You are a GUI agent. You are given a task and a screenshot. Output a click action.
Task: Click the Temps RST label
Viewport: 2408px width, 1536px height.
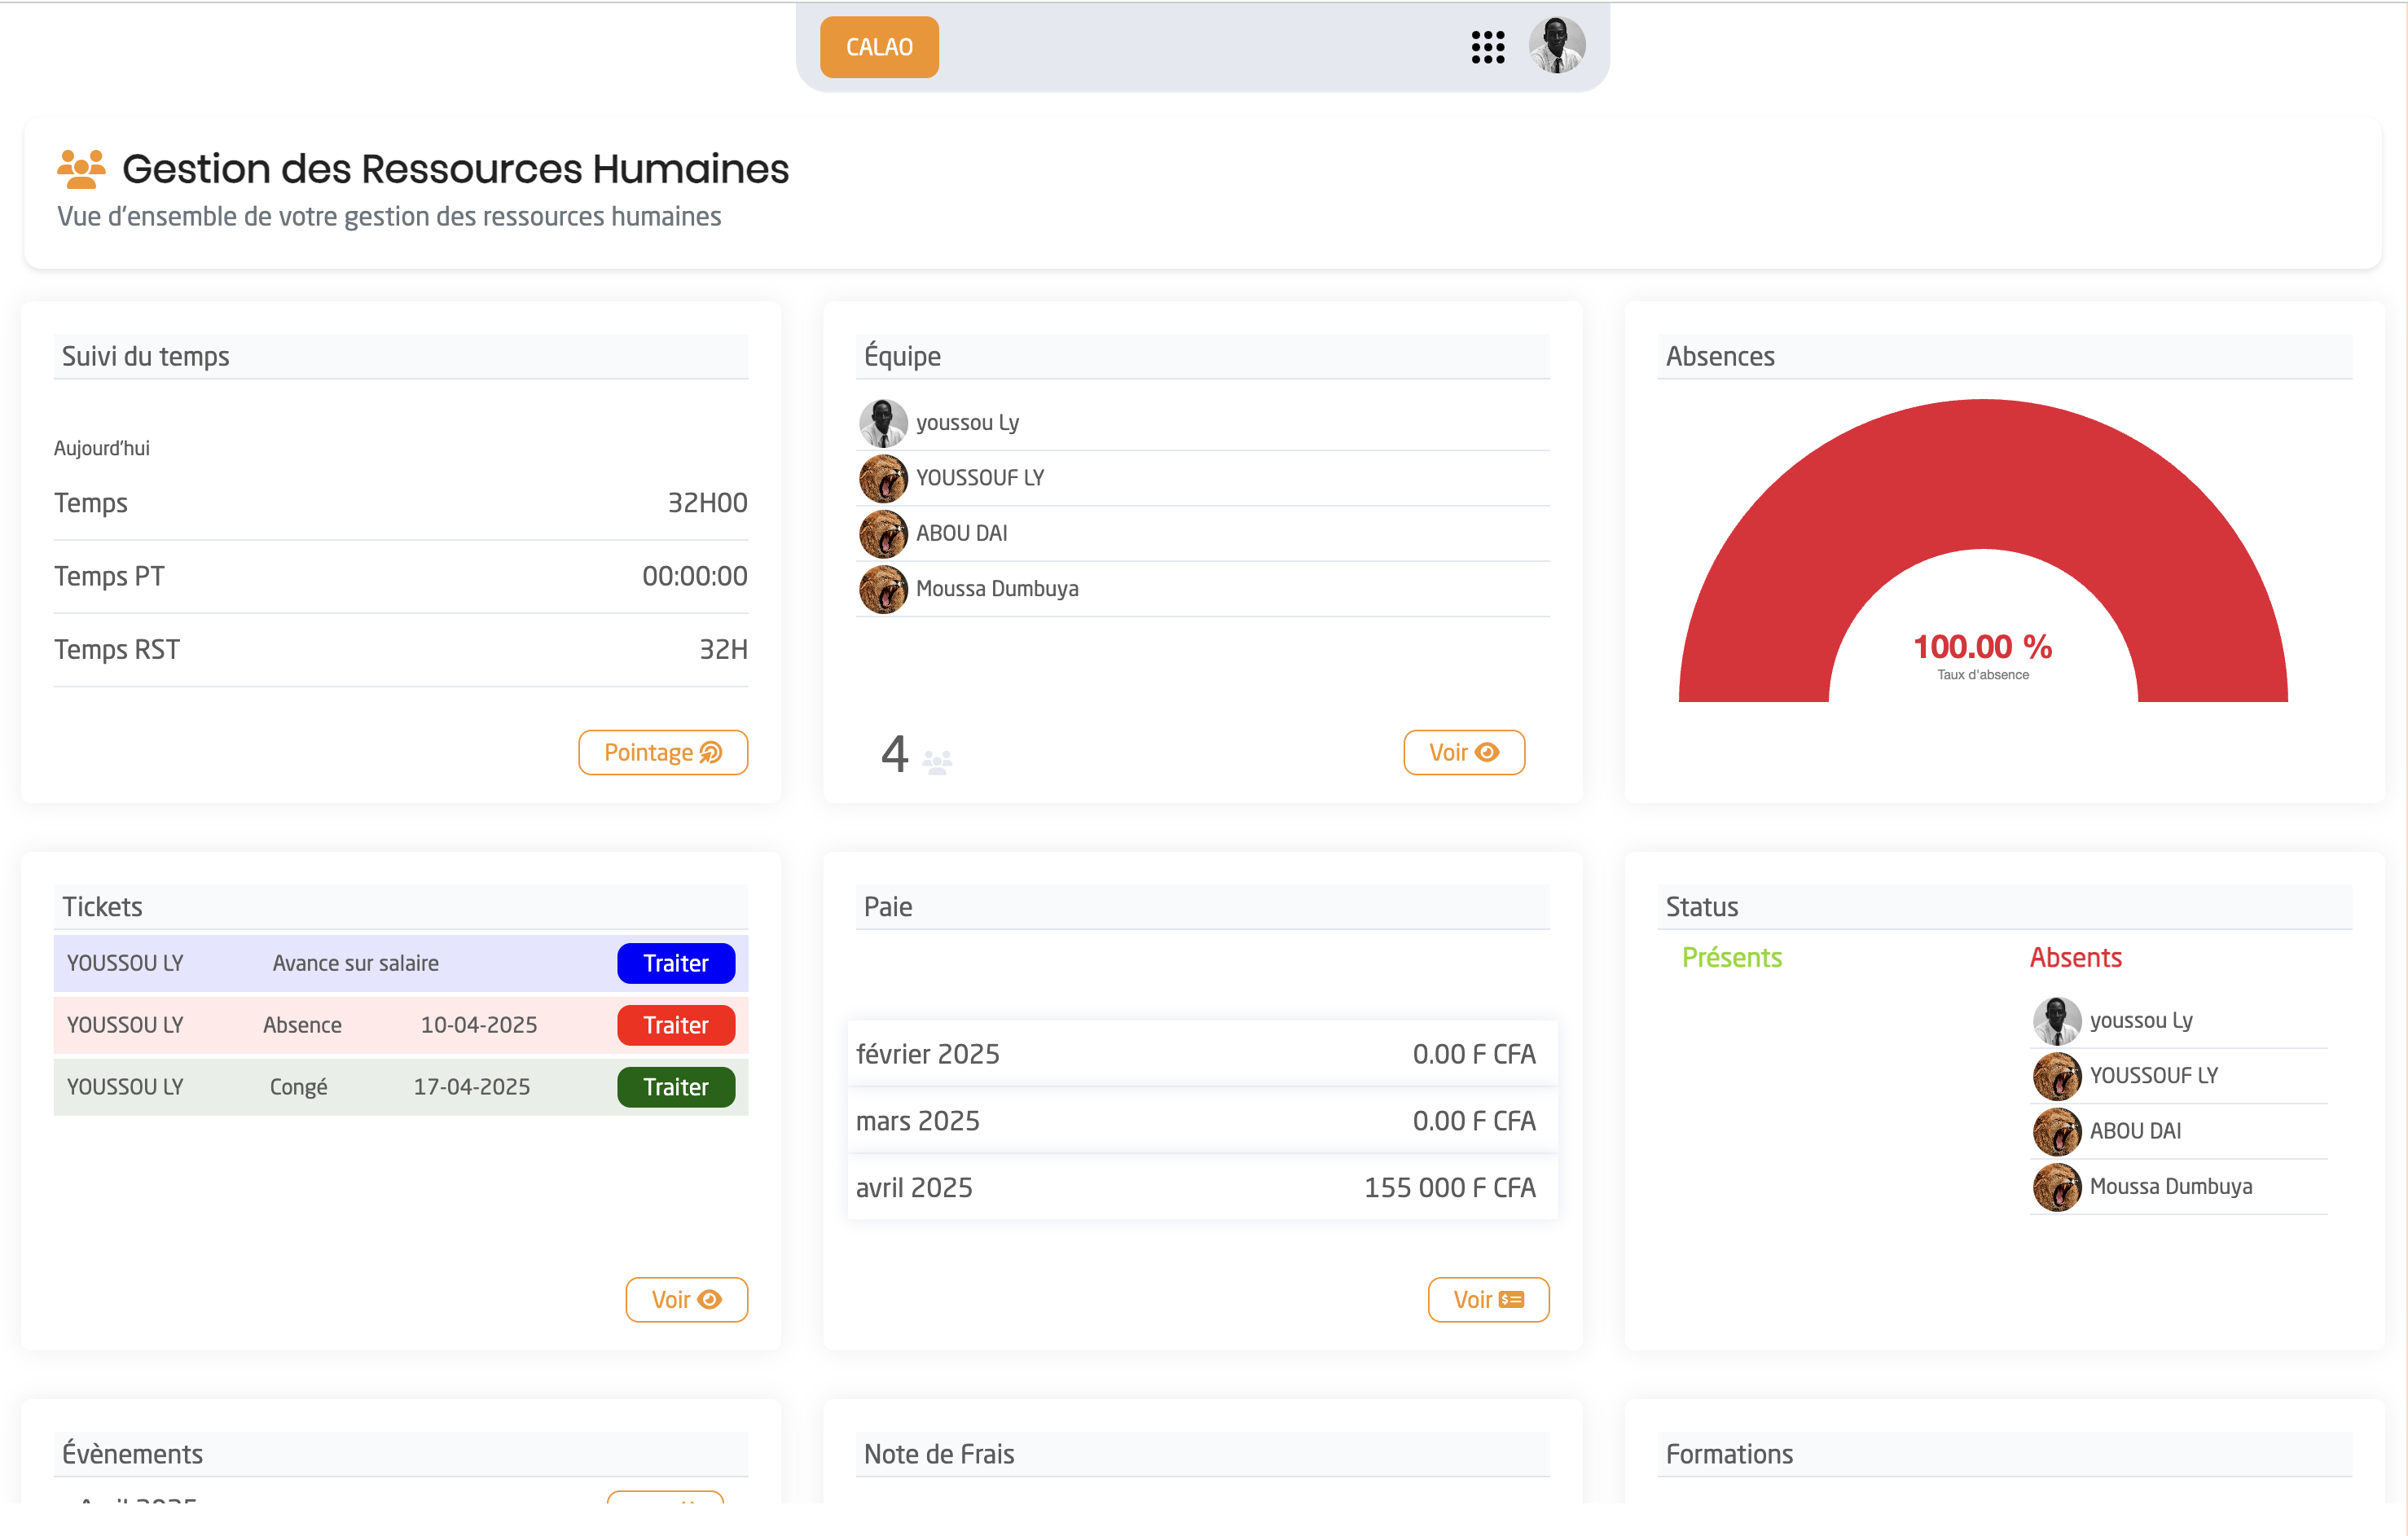tap(117, 650)
